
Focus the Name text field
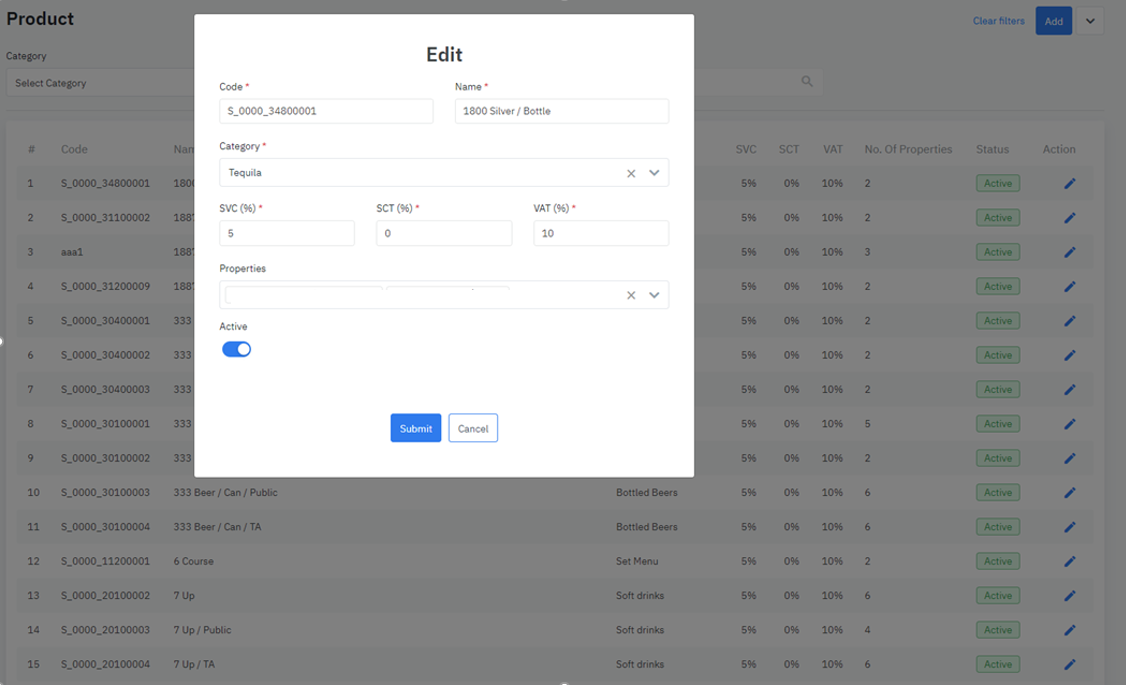pos(561,111)
